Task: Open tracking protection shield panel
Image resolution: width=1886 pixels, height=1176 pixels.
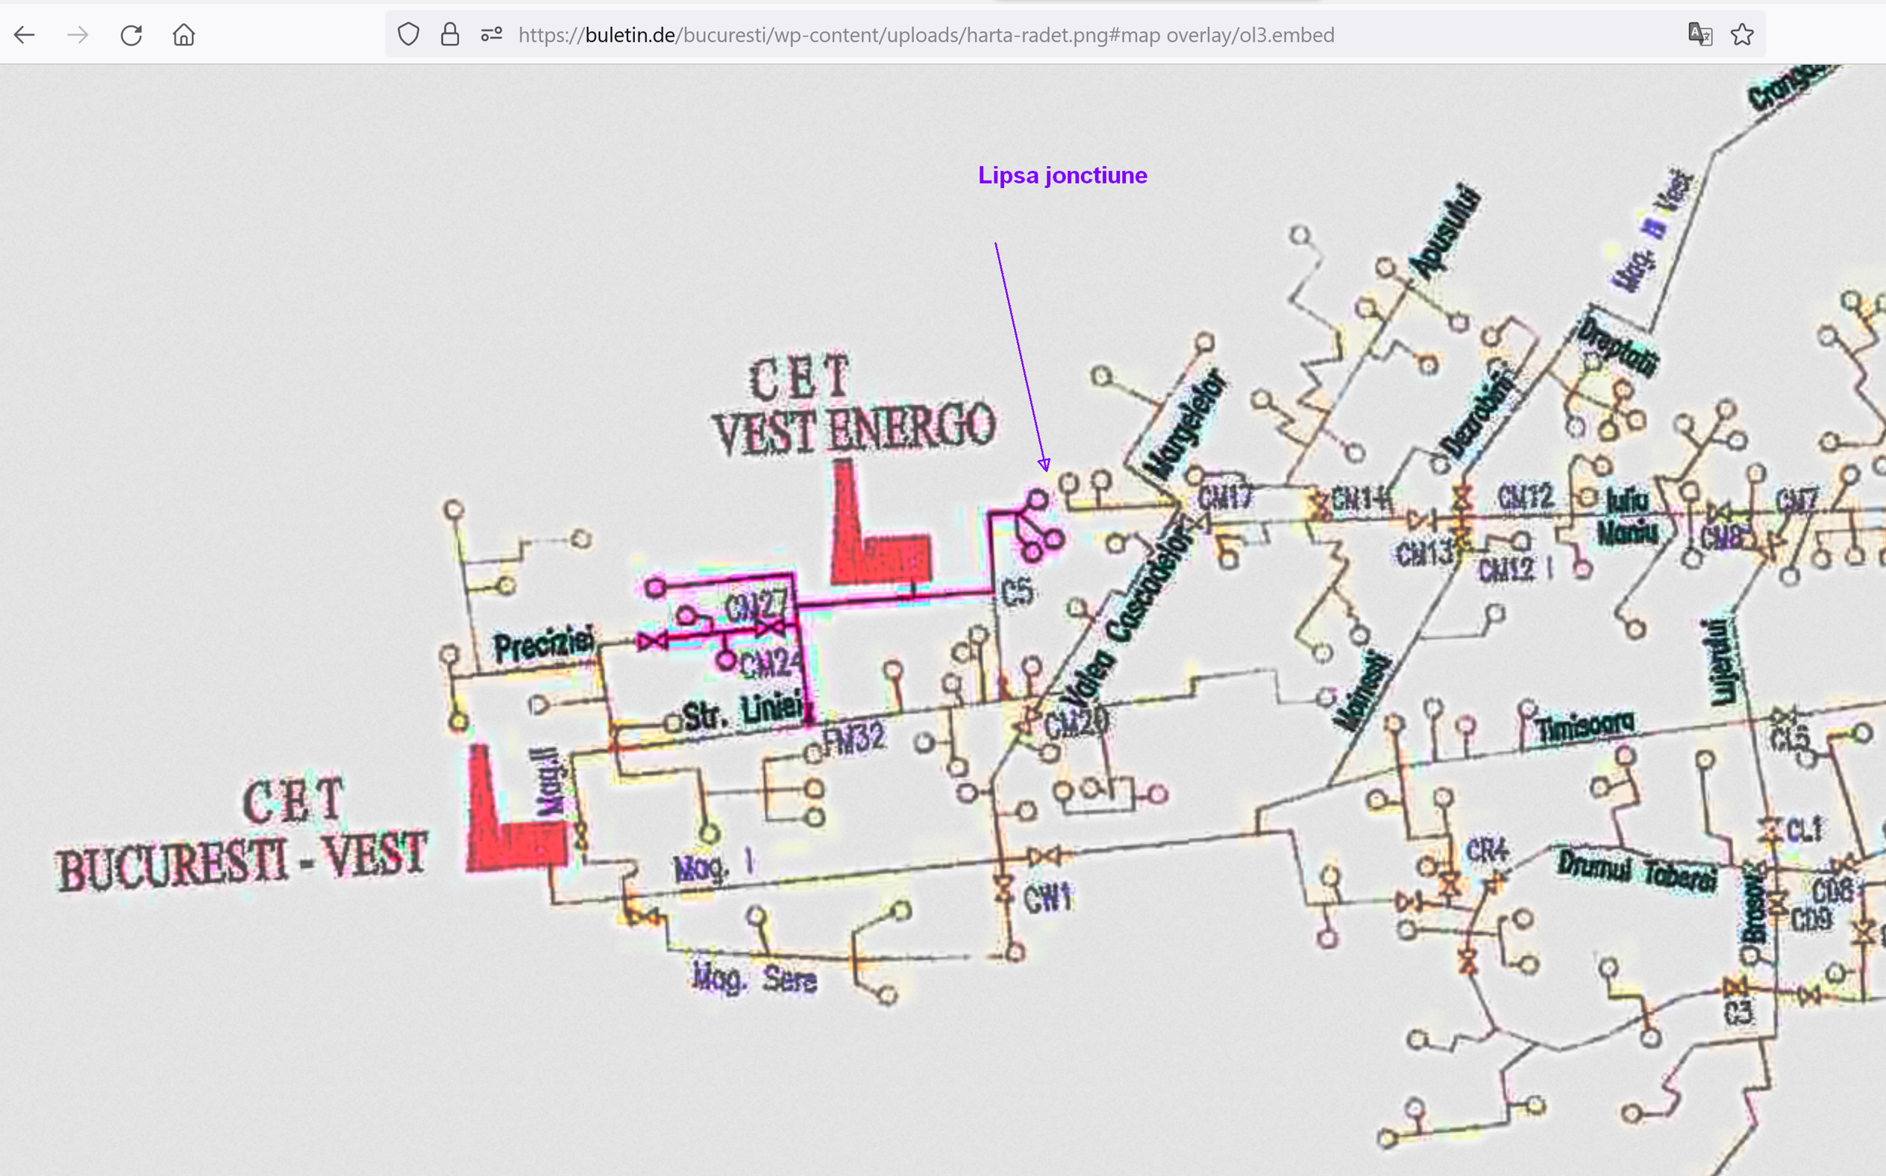Action: tap(408, 35)
